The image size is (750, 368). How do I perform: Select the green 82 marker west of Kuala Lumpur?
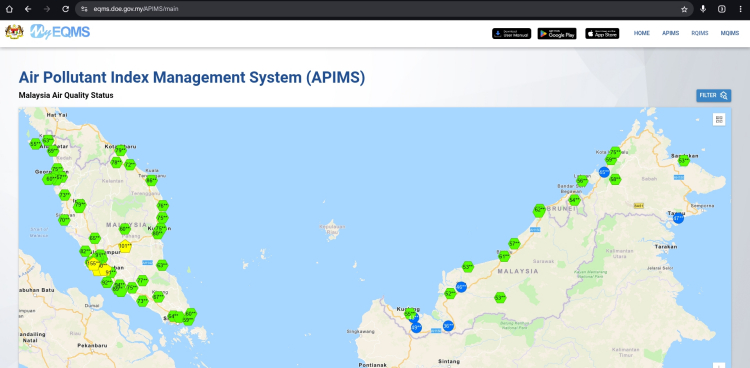click(86, 252)
